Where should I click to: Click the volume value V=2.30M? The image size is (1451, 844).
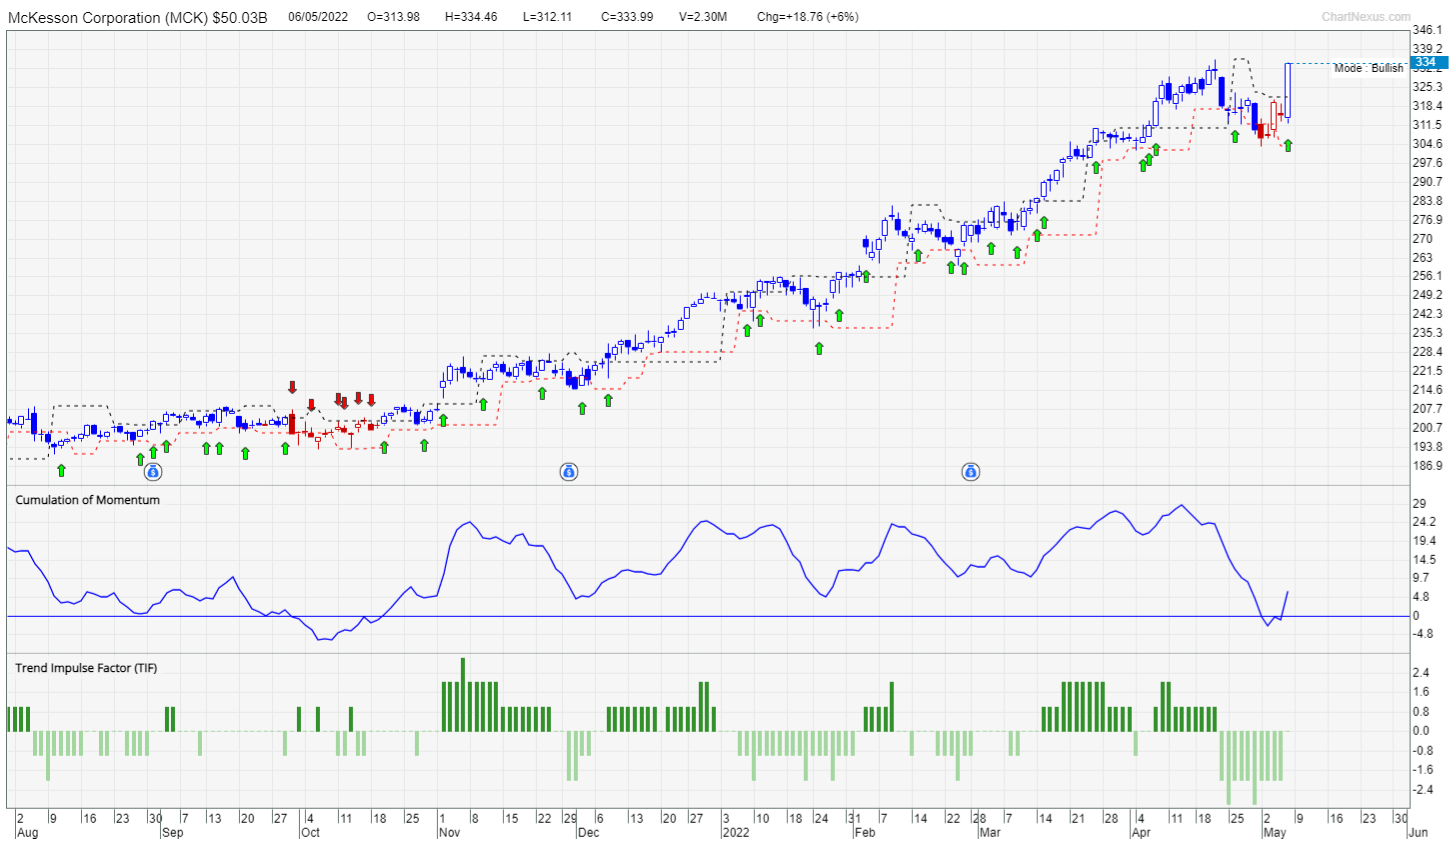pos(703,17)
